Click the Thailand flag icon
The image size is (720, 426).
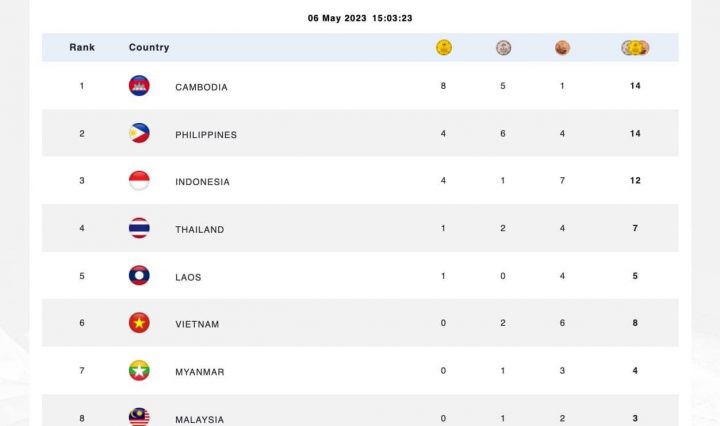click(139, 228)
